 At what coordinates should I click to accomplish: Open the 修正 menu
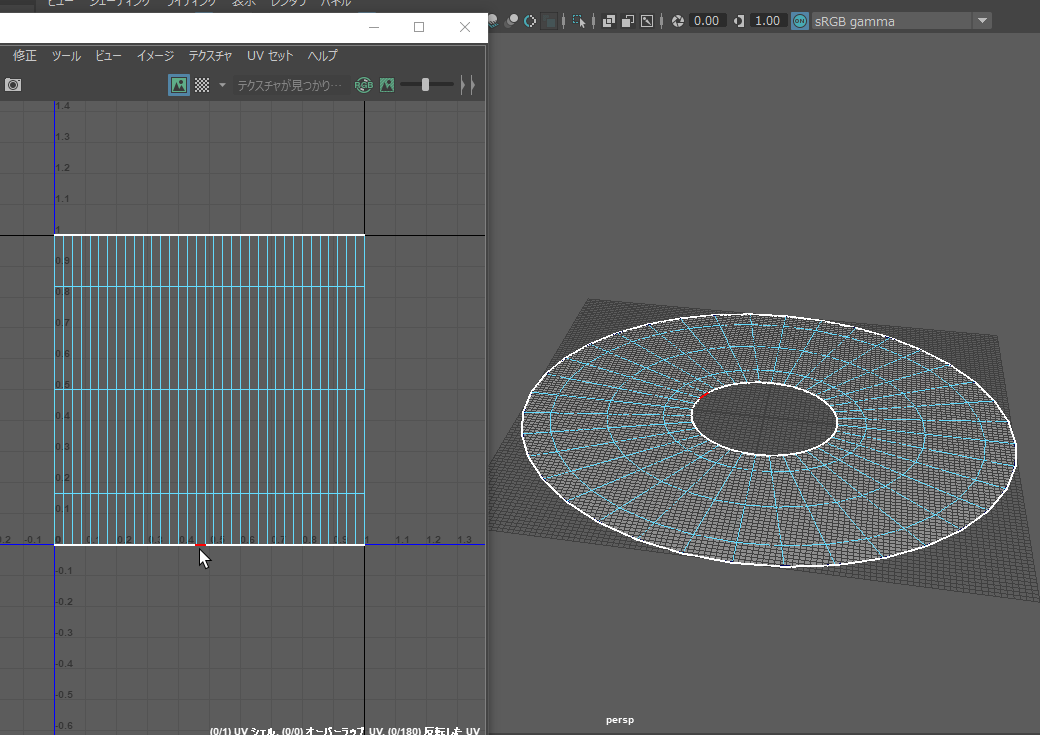pyautogui.click(x=25, y=56)
